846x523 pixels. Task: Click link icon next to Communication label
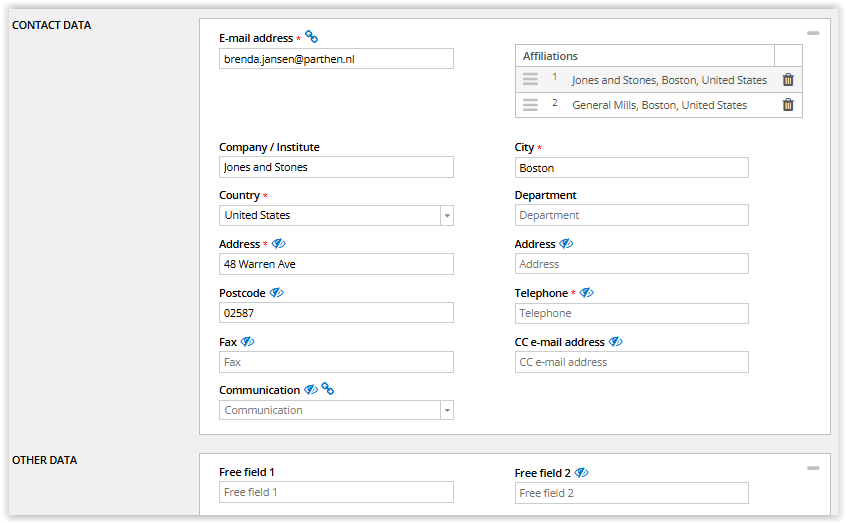327,389
